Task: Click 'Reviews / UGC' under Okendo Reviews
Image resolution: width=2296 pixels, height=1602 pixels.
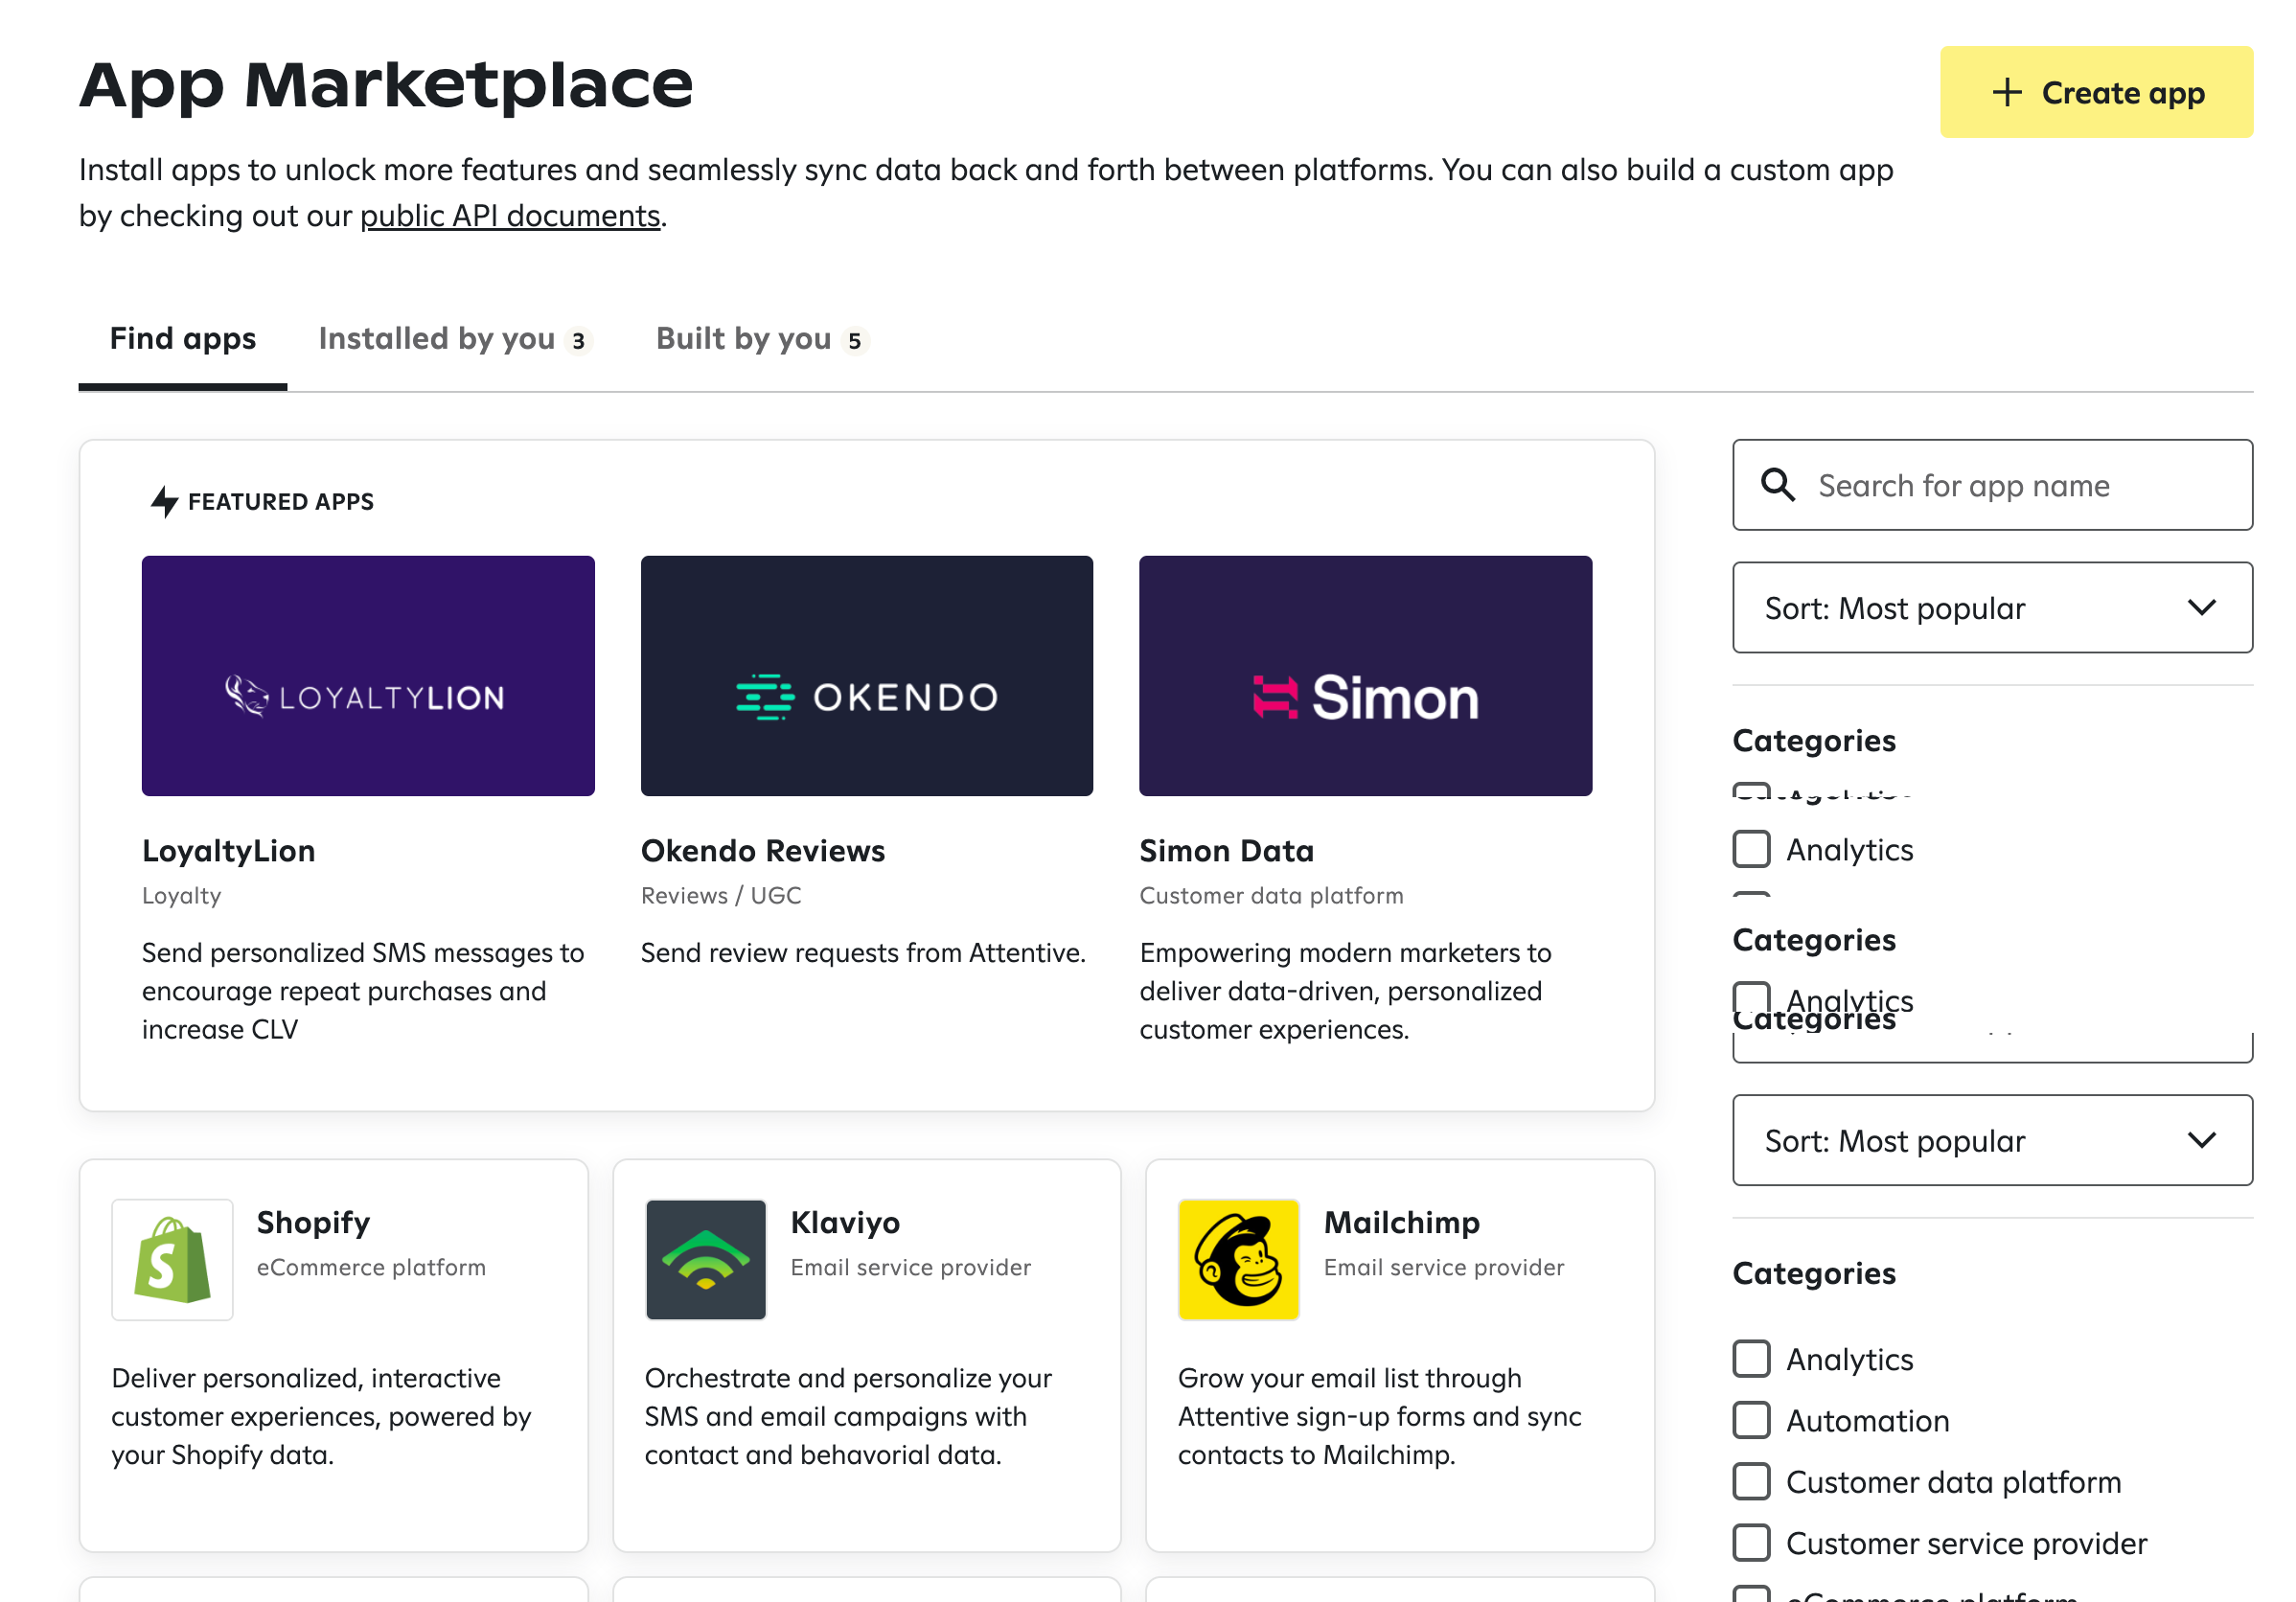Action: (x=721, y=896)
